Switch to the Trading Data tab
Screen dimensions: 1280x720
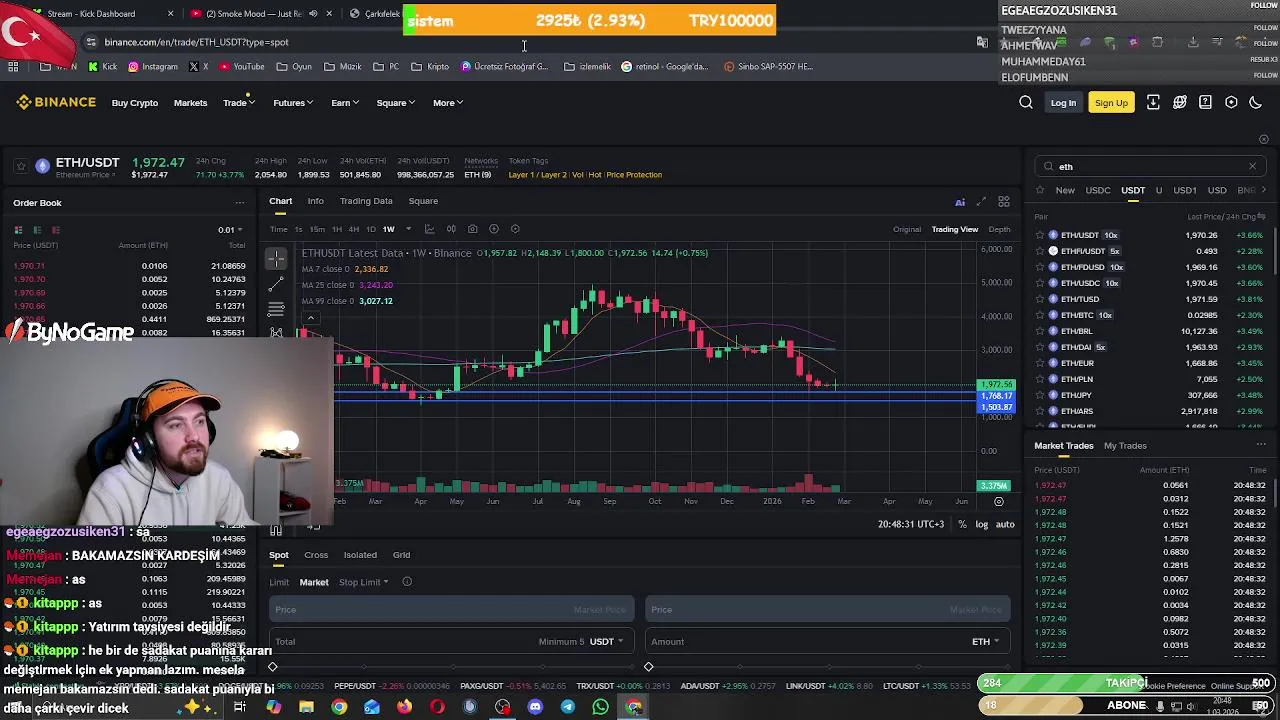366,201
